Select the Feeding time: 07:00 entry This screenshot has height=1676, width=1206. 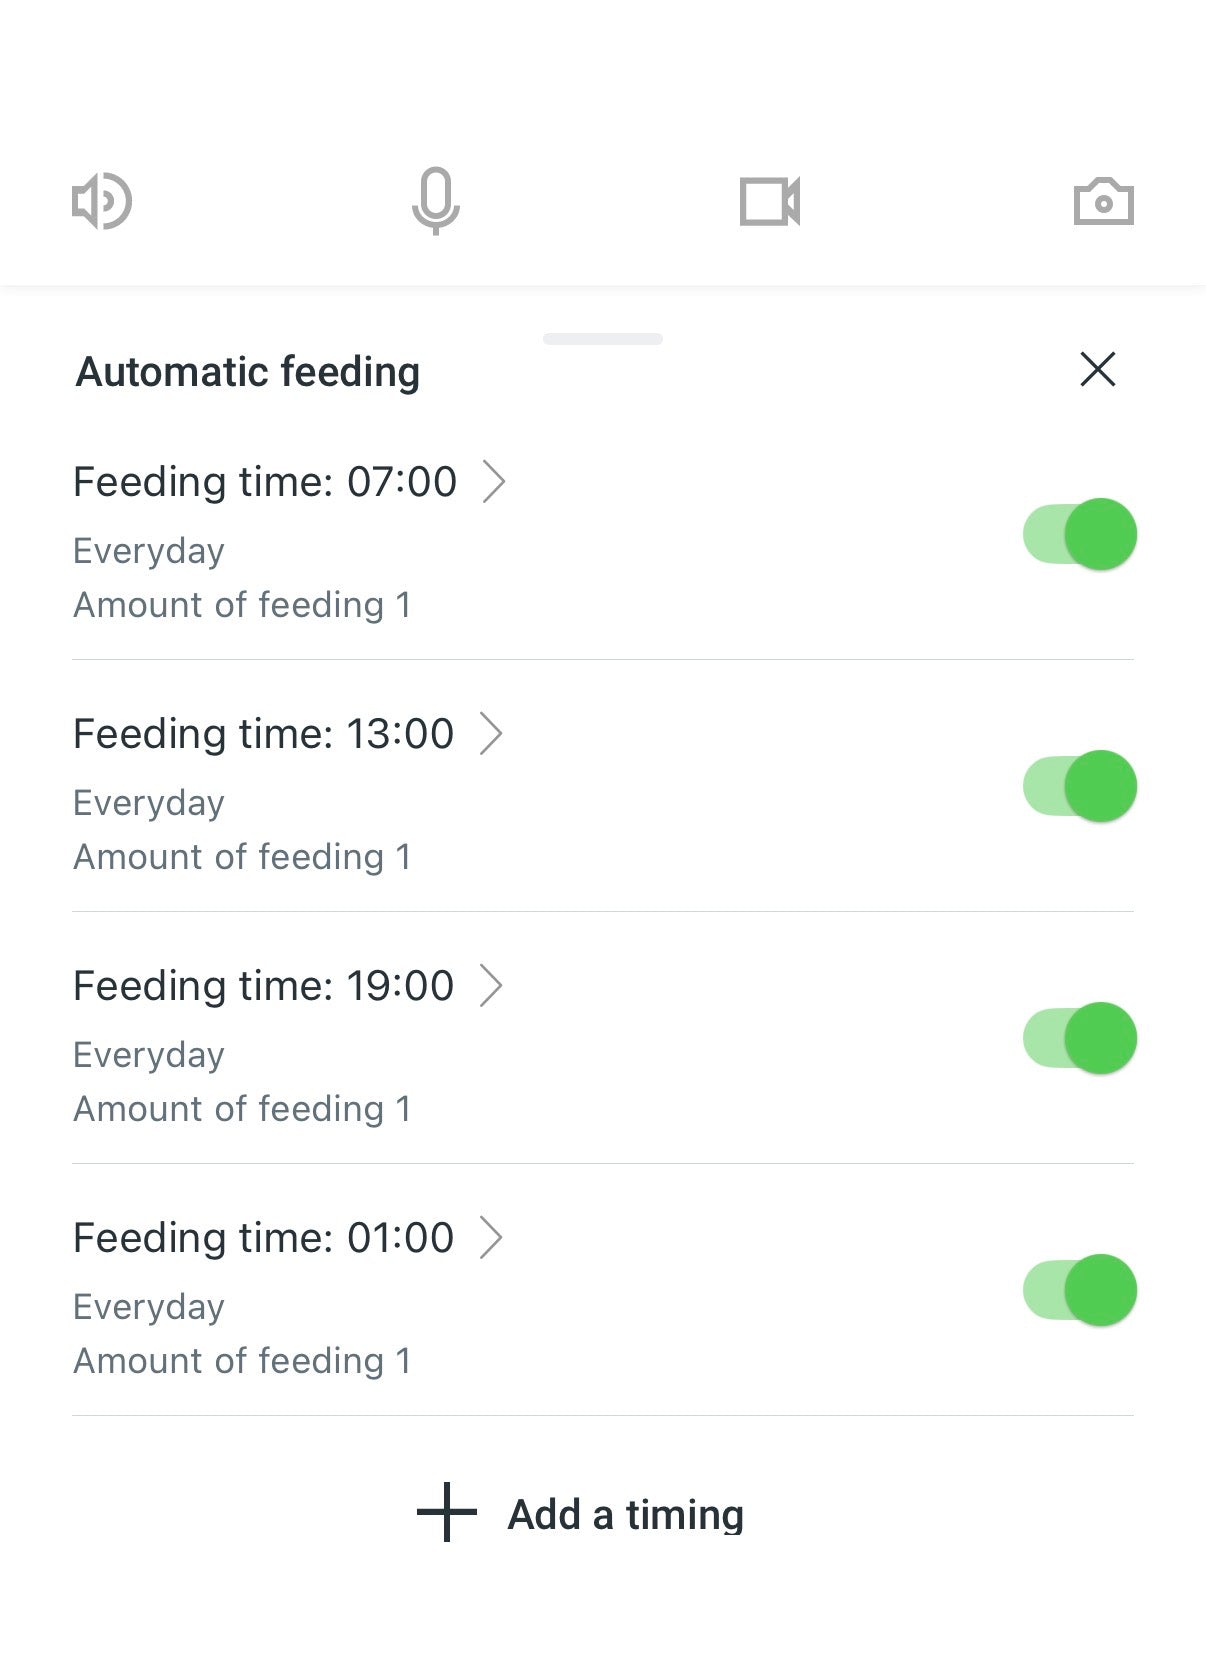[265, 482]
